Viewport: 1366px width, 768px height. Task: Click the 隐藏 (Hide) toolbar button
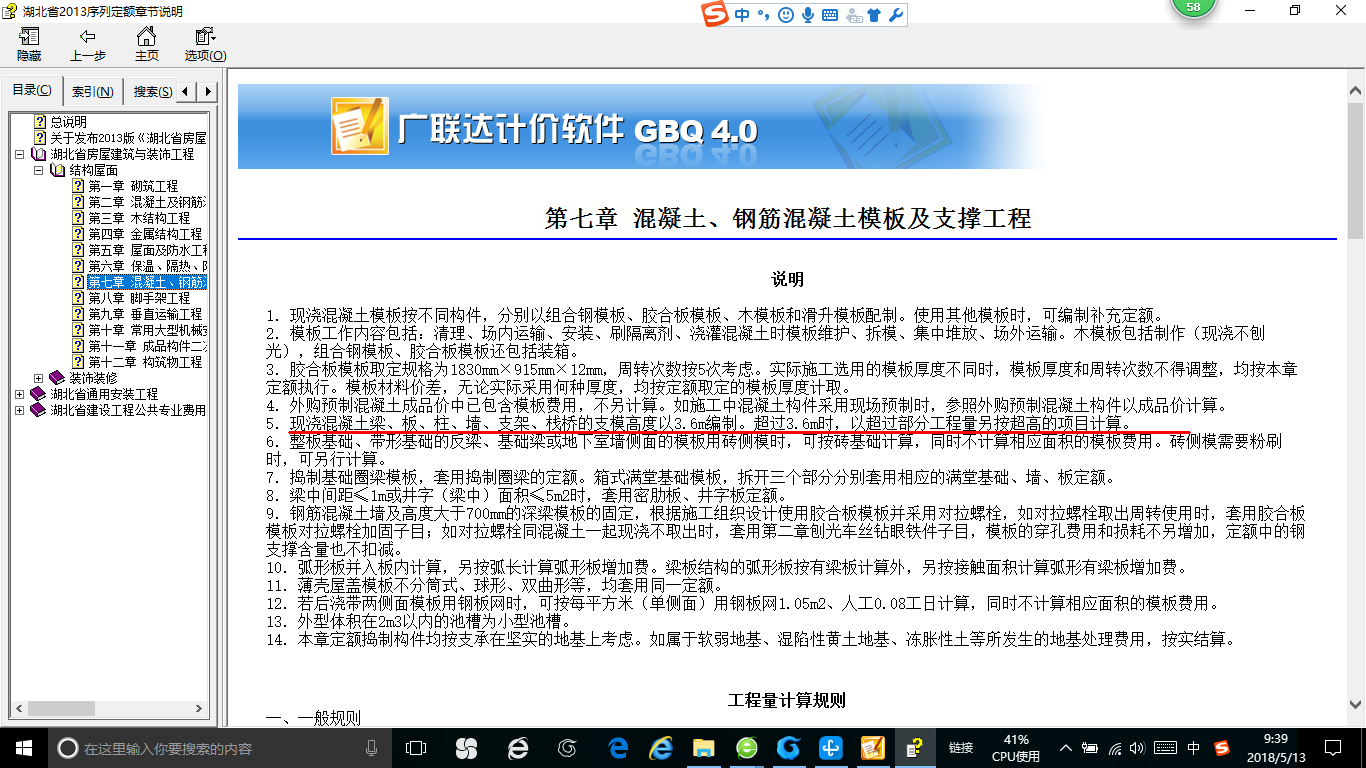coord(29,45)
